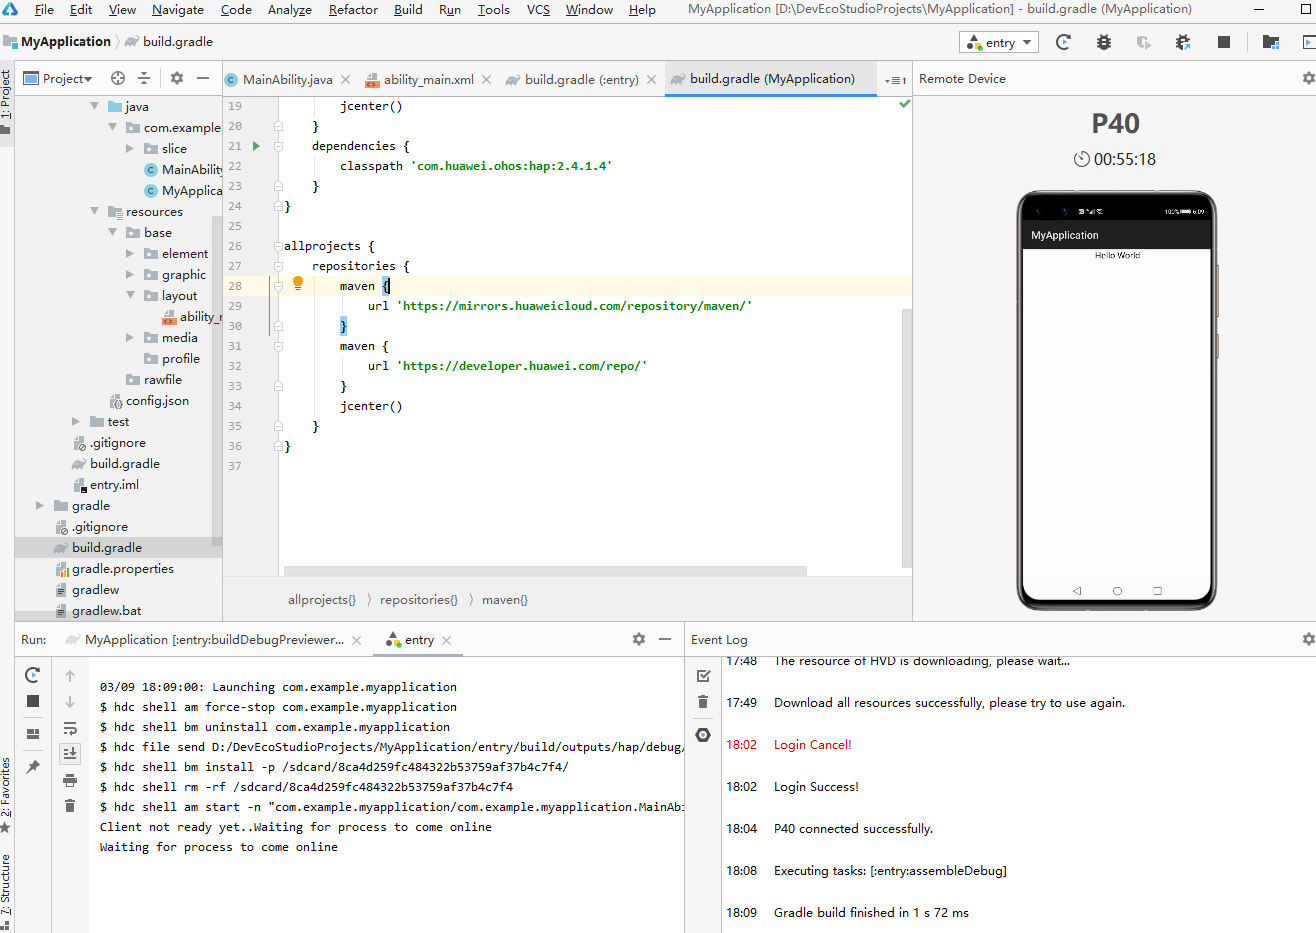Hide the Project panel with minus icon
This screenshot has width=1316, height=933.
coord(203,78)
